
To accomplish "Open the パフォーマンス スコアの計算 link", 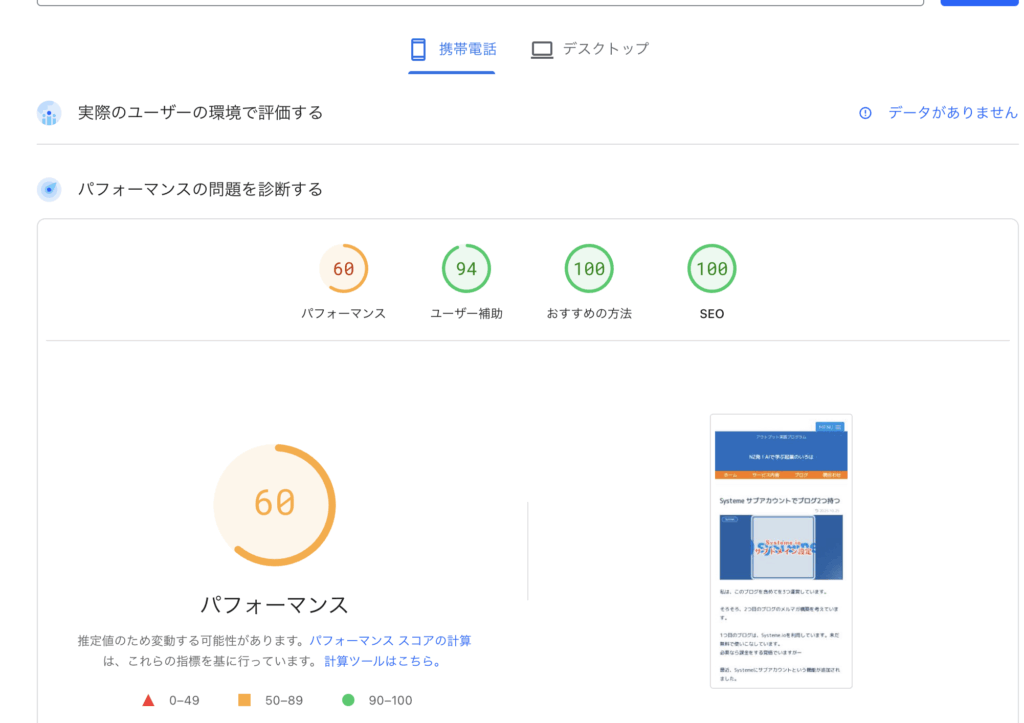I will click(390, 641).
